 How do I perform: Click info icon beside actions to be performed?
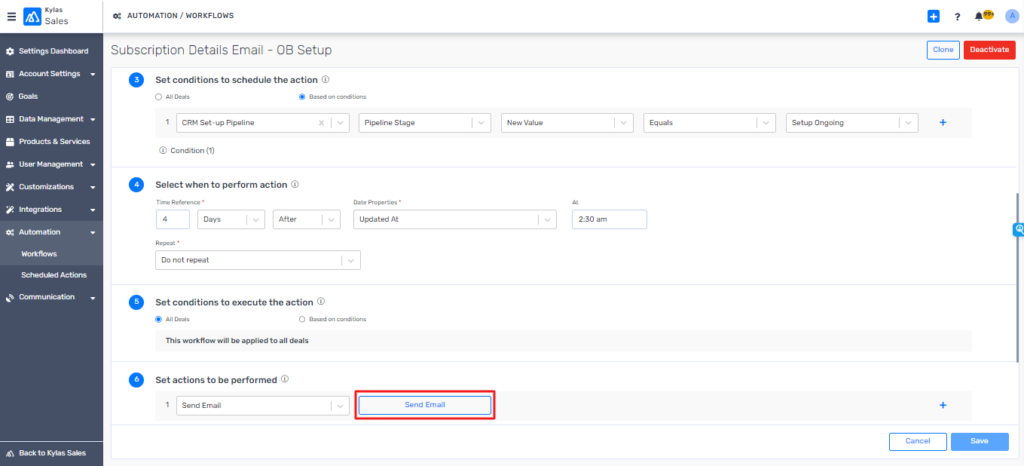coord(285,379)
